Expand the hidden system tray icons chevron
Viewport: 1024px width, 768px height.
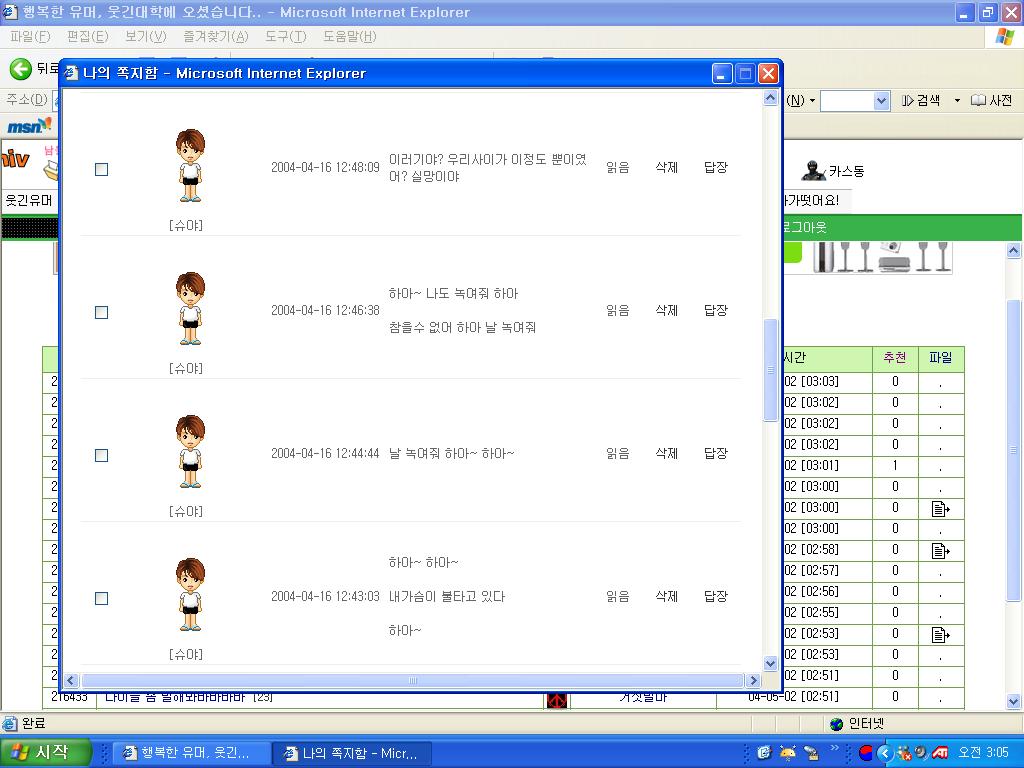coord(834,748)
